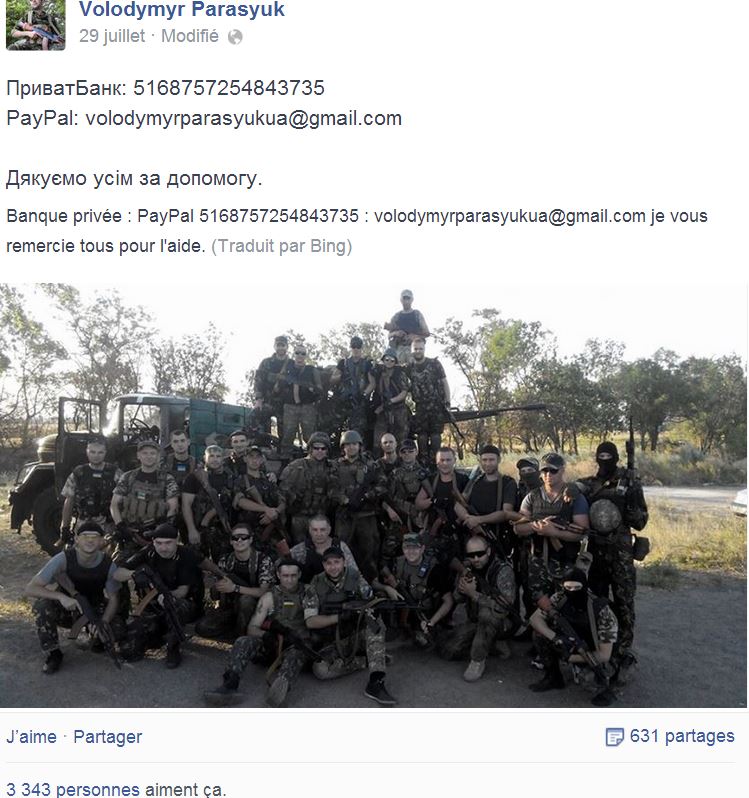Click the ПриватБанк card number text
Image resolution: width=749 pixels, height=798 pixels.
[229, 88]
